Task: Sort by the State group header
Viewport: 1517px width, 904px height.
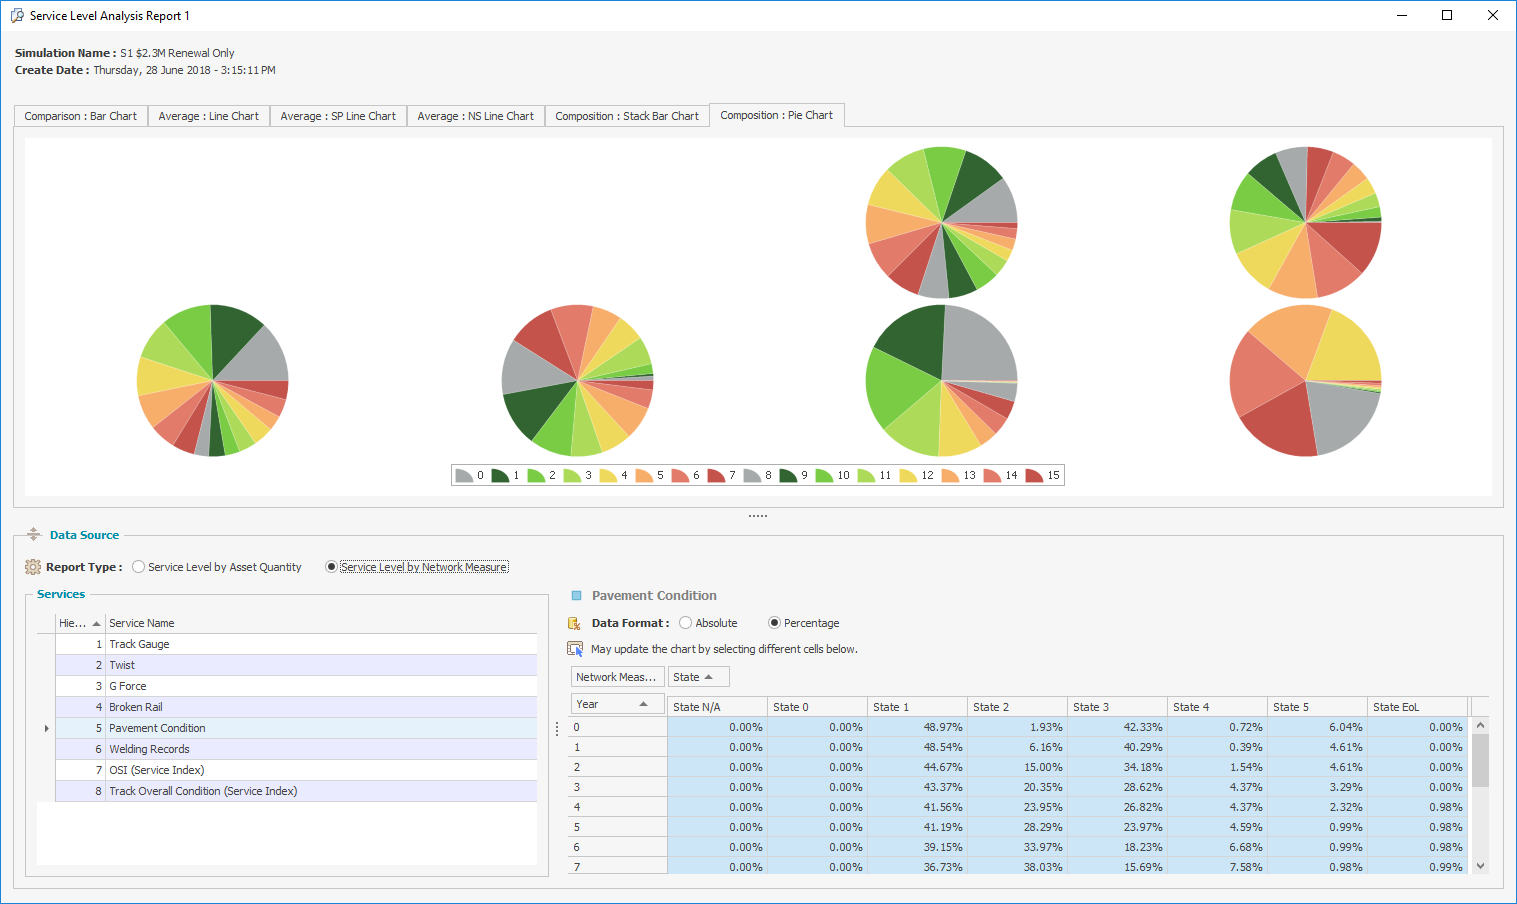Action: click(698, 677)
